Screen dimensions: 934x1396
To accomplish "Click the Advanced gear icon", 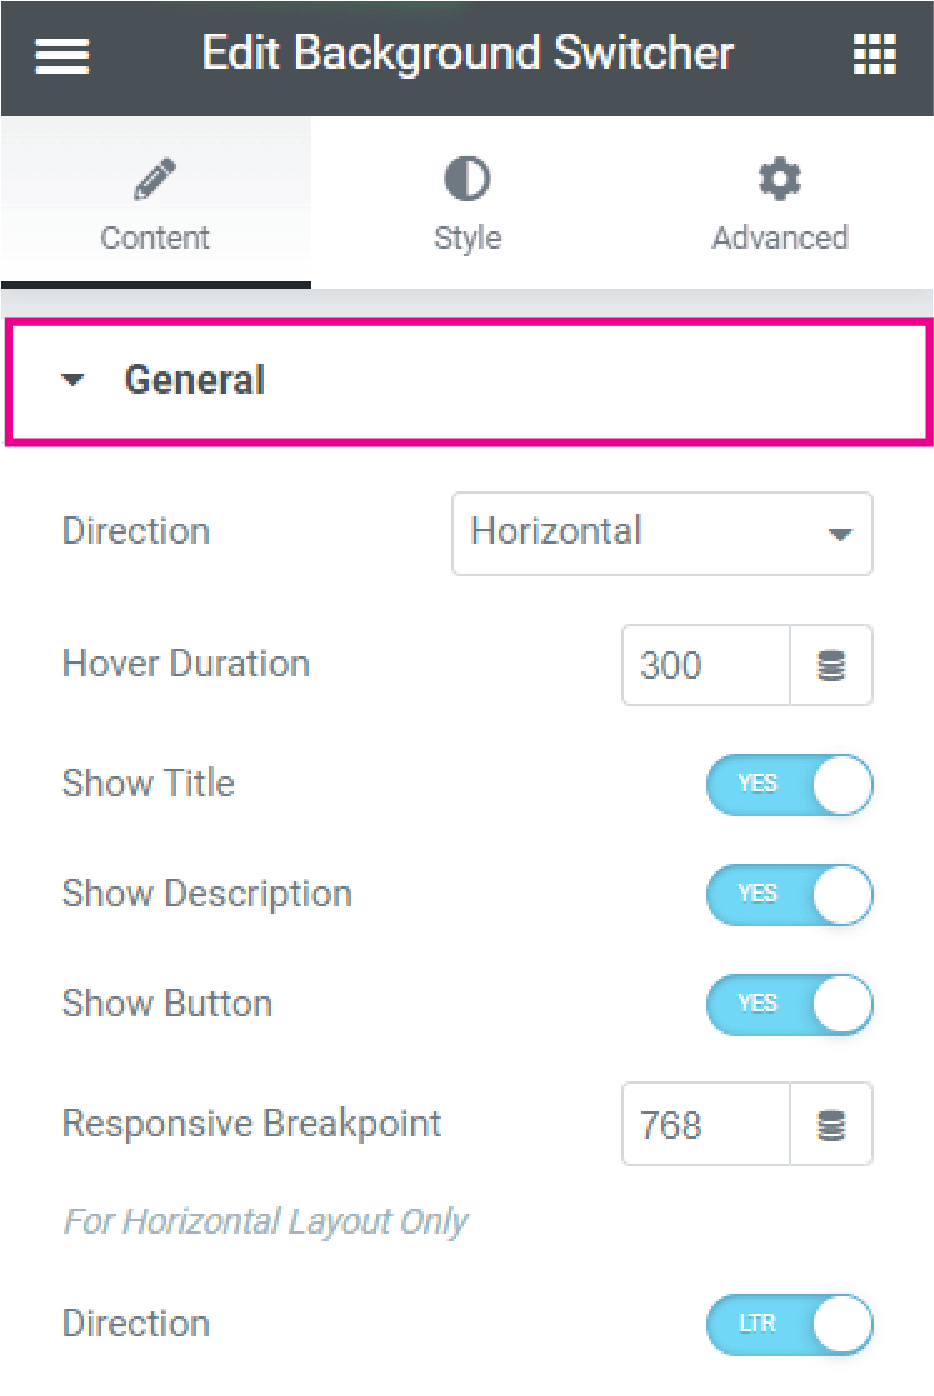I will pyautogui.click(x=780, y=179).
